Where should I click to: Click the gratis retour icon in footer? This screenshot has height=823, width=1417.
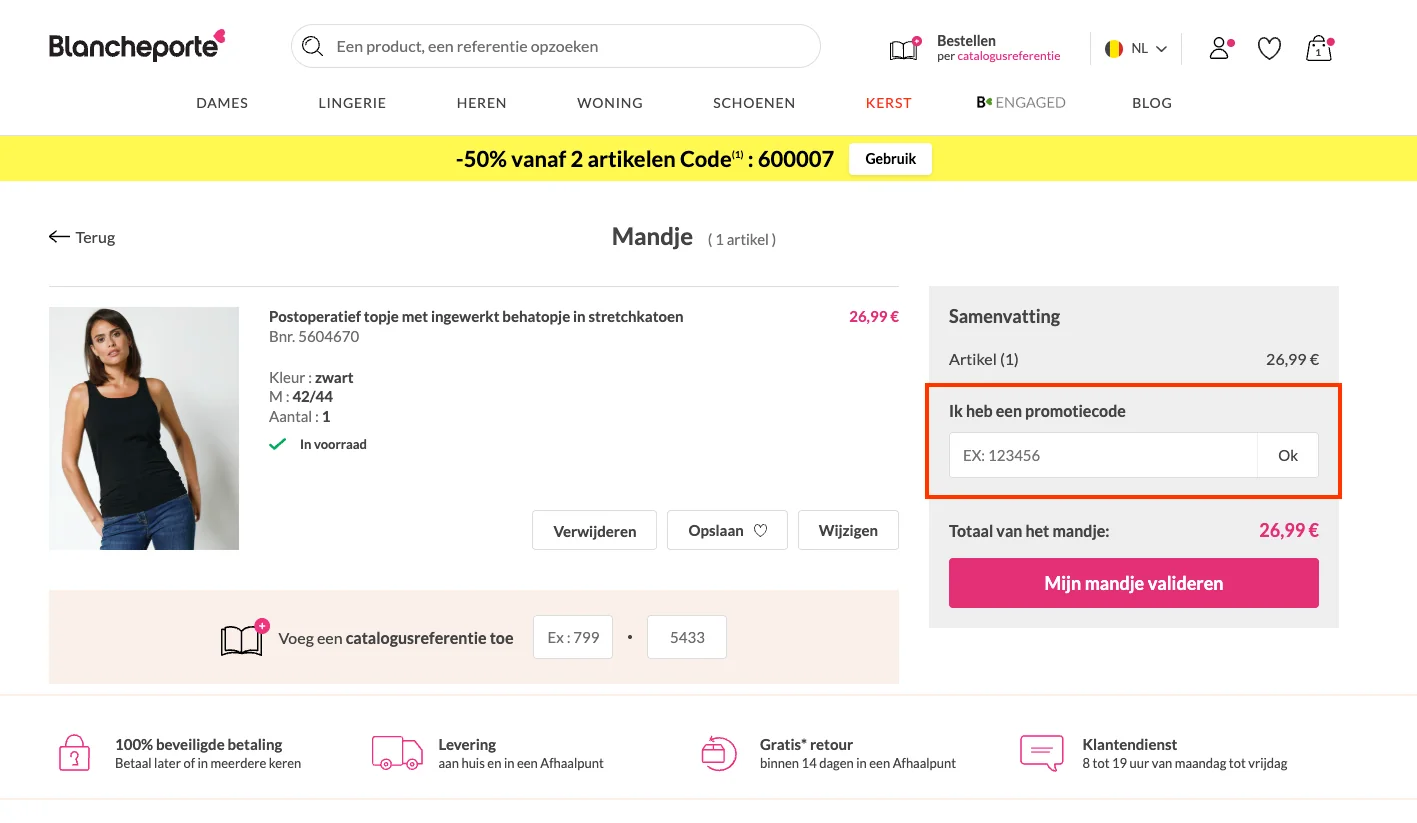click(718, 752)
